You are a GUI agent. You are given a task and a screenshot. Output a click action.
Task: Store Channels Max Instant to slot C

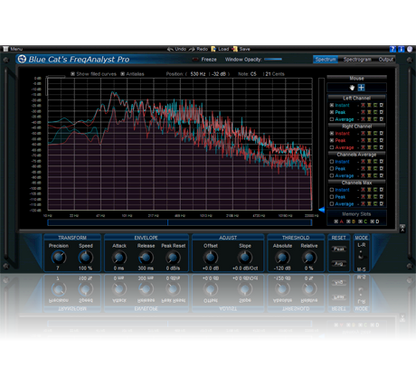375,190
